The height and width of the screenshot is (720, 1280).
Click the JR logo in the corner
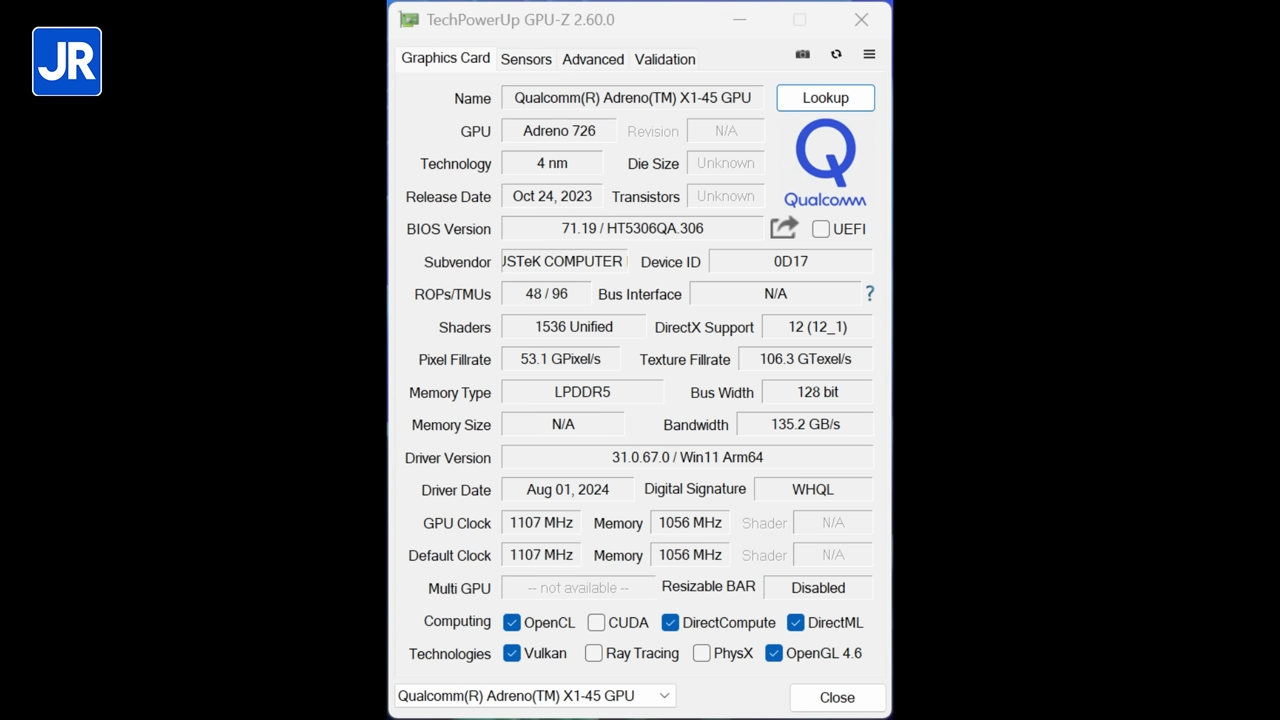click(x=66, y=61)
